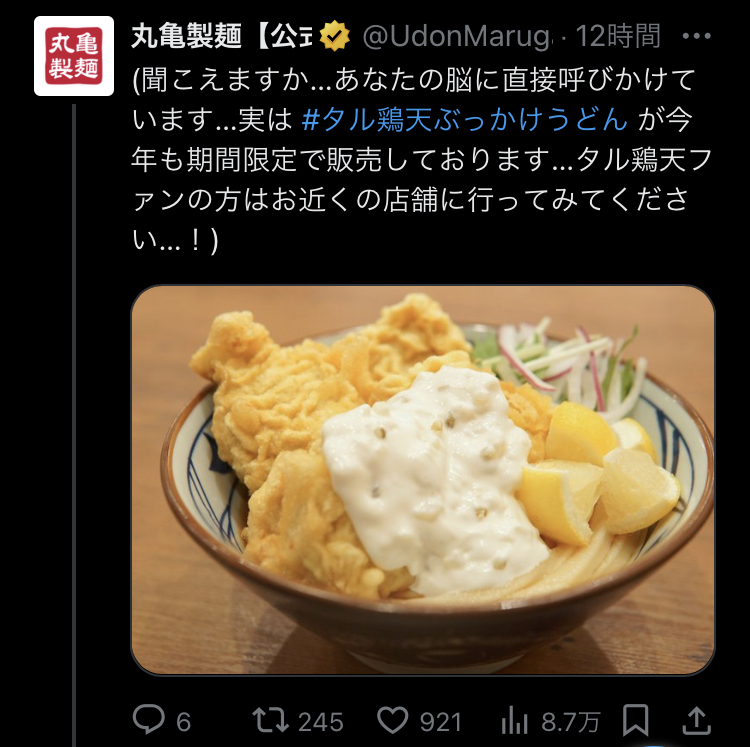The image size is (750, 747).
Task: Open hashtag #タル鶏天ぶっかけうどん
Action: pos(464,119)
